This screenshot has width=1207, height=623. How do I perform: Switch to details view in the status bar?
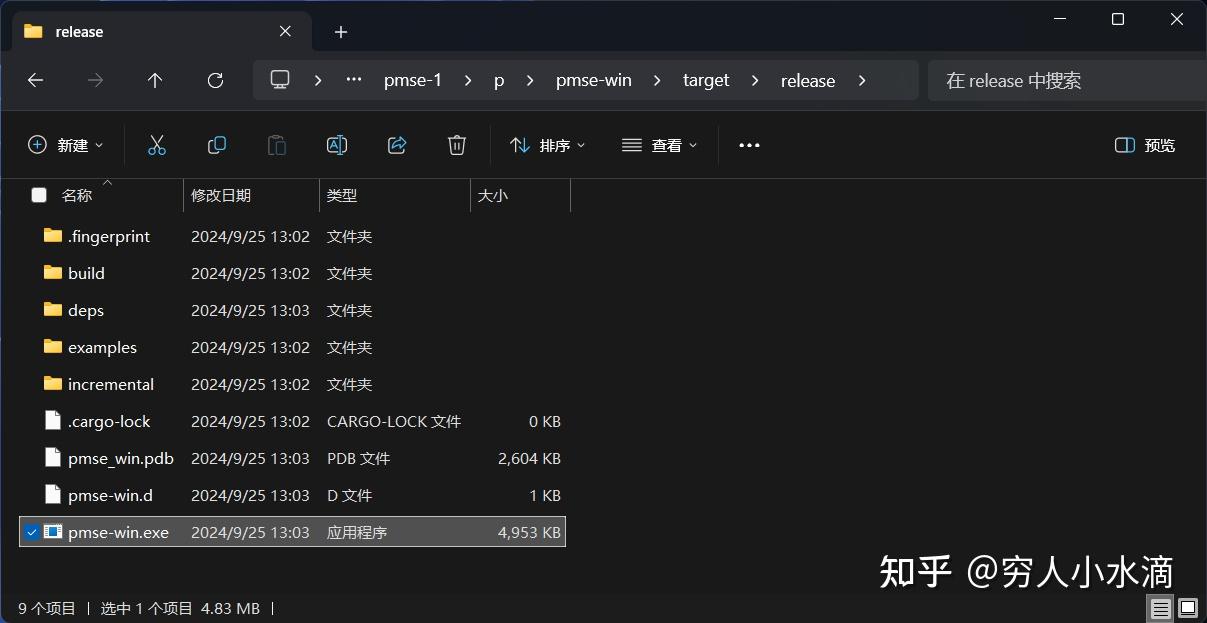[1160, 608]
